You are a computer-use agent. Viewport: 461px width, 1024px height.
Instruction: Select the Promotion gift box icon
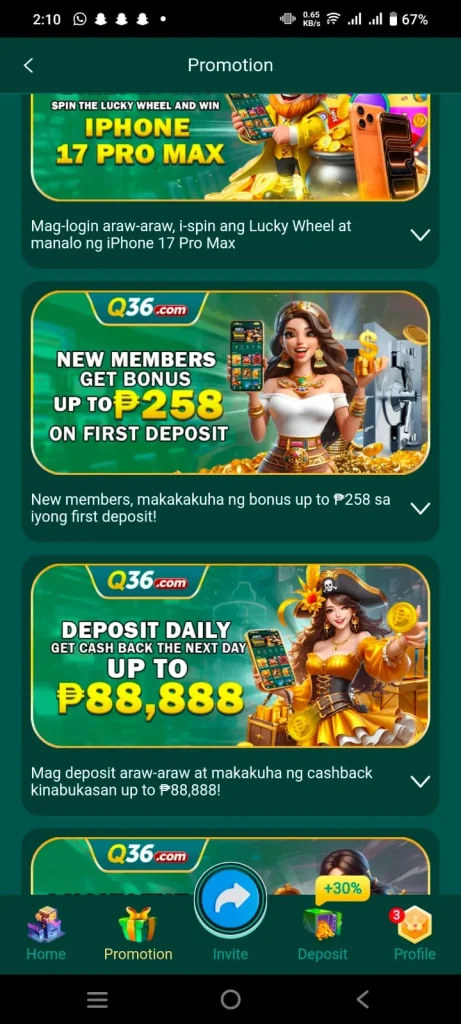point(138,923)
